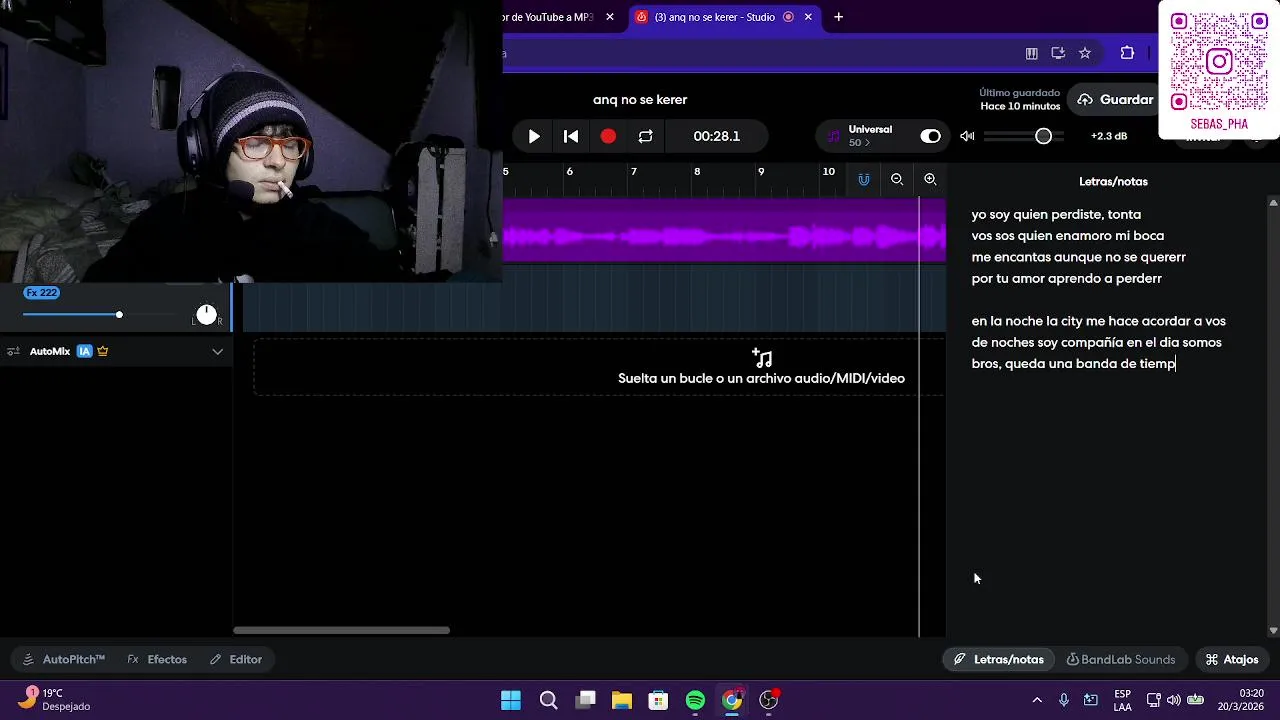Expand the AutoMix panel chevron

click(x=217, y=351)
